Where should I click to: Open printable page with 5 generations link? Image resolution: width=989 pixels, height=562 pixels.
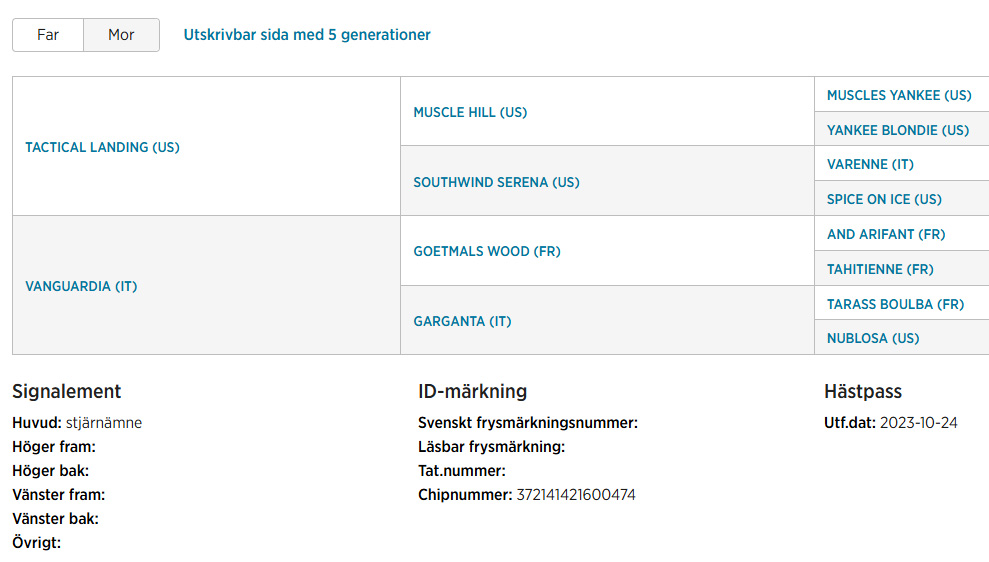[x=307, y=35]
